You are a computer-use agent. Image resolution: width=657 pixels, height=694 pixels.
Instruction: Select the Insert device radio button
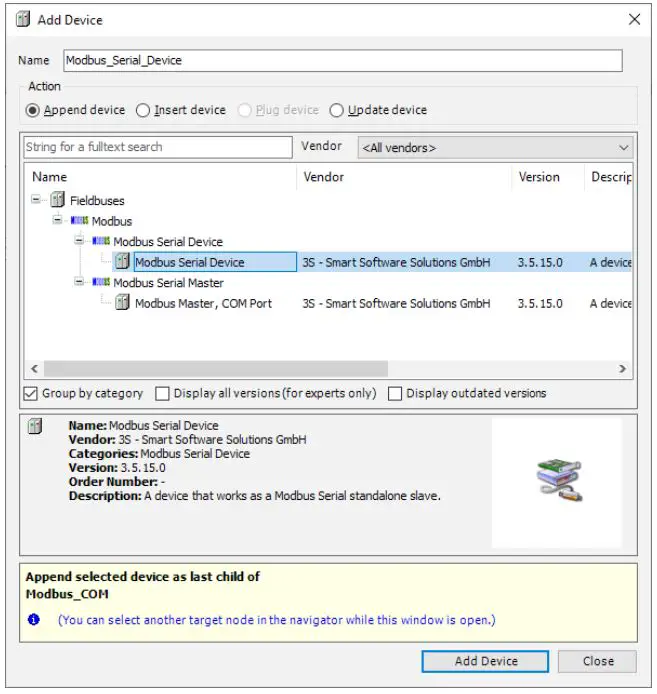click(143, 110)
